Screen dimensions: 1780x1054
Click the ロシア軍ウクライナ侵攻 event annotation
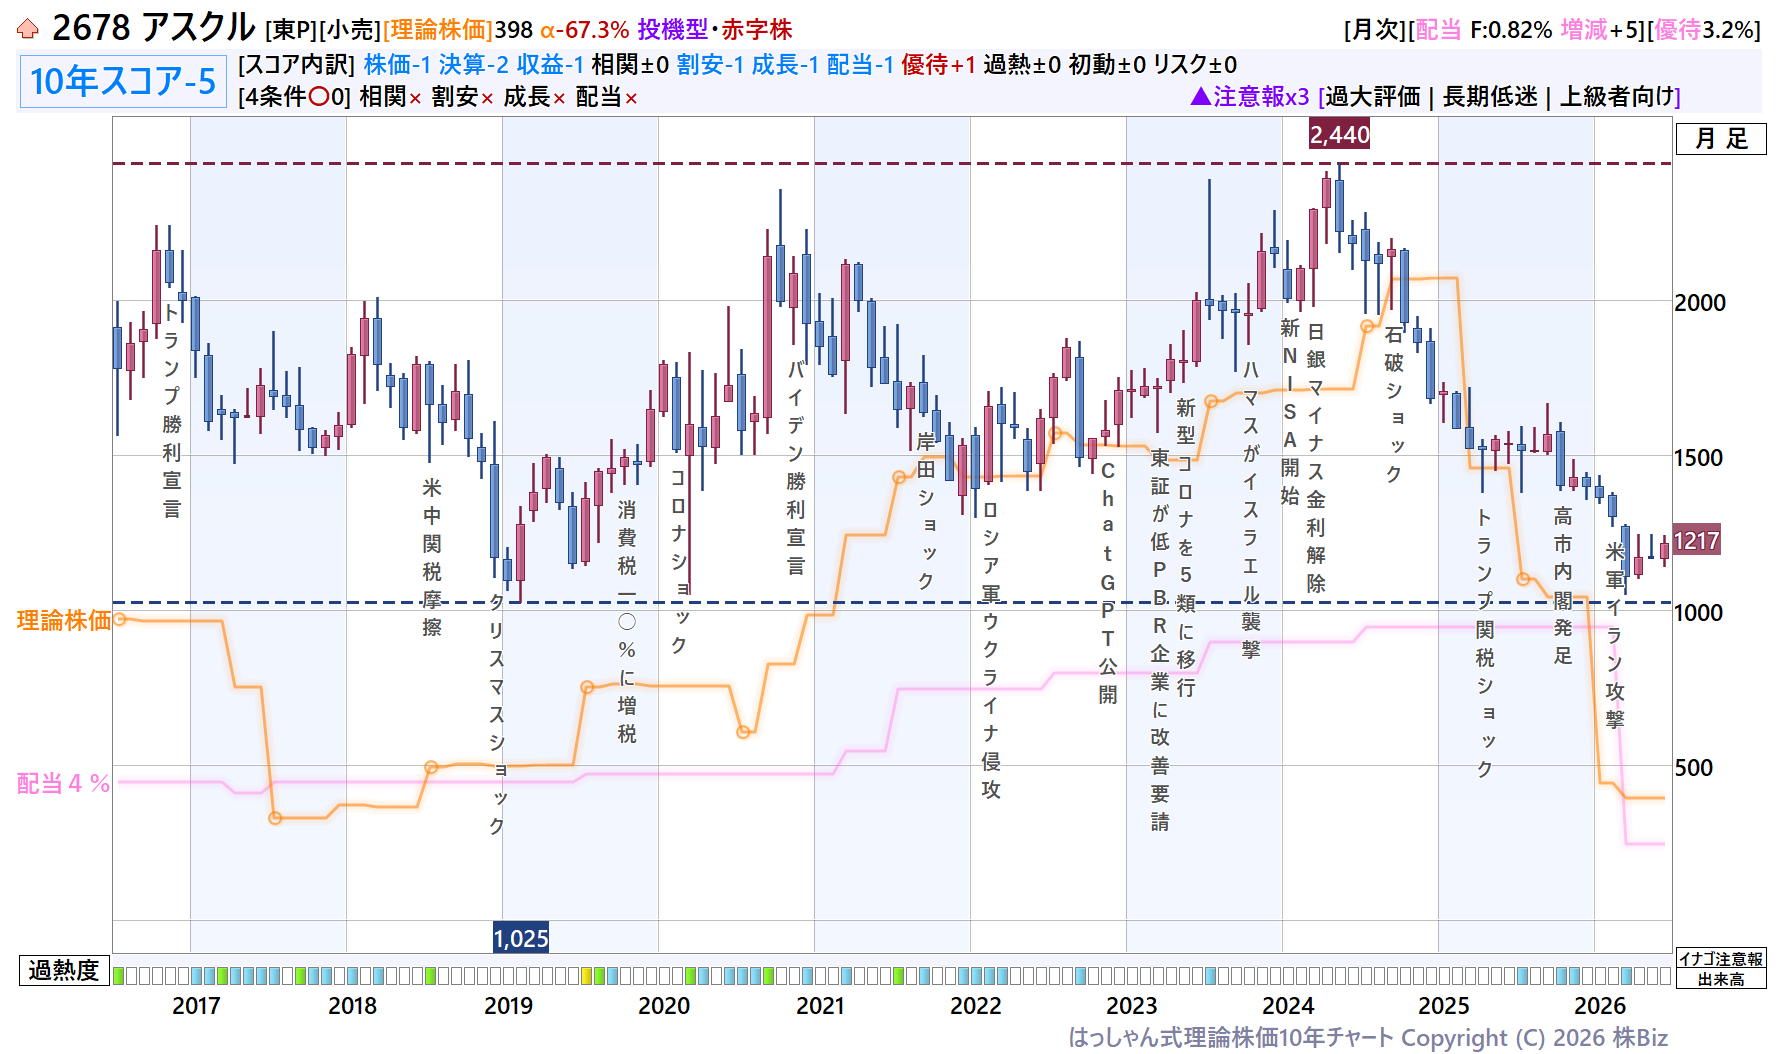click(991, 650)
